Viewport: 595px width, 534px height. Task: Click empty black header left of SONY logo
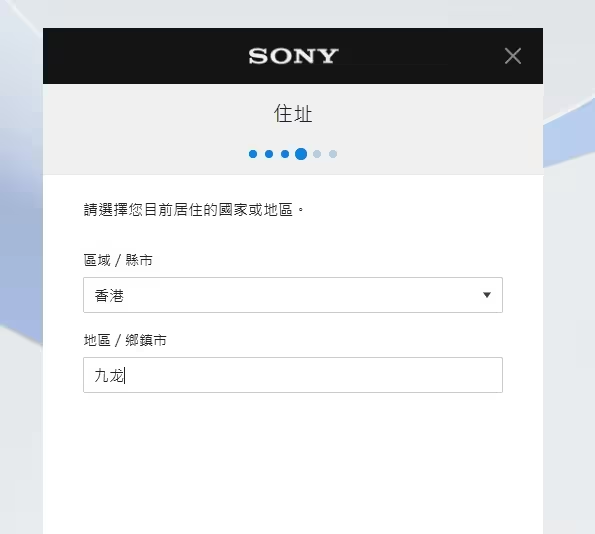click(x=144, y=56)
